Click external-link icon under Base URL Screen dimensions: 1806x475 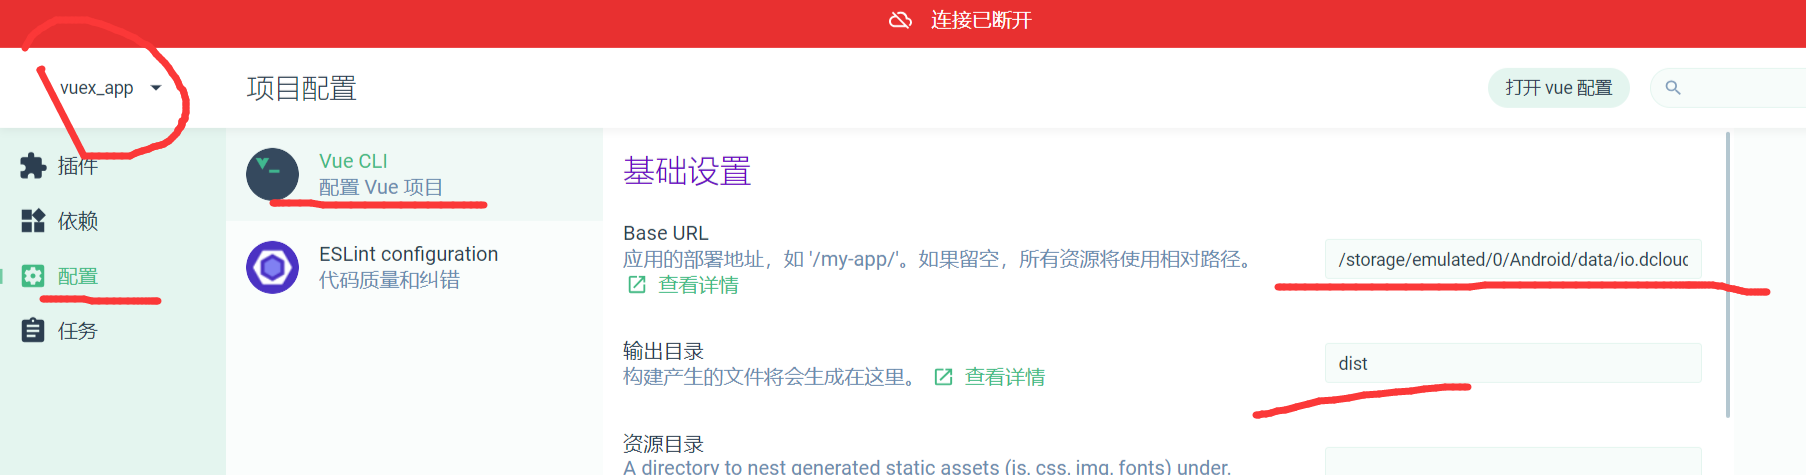point(637,285)
